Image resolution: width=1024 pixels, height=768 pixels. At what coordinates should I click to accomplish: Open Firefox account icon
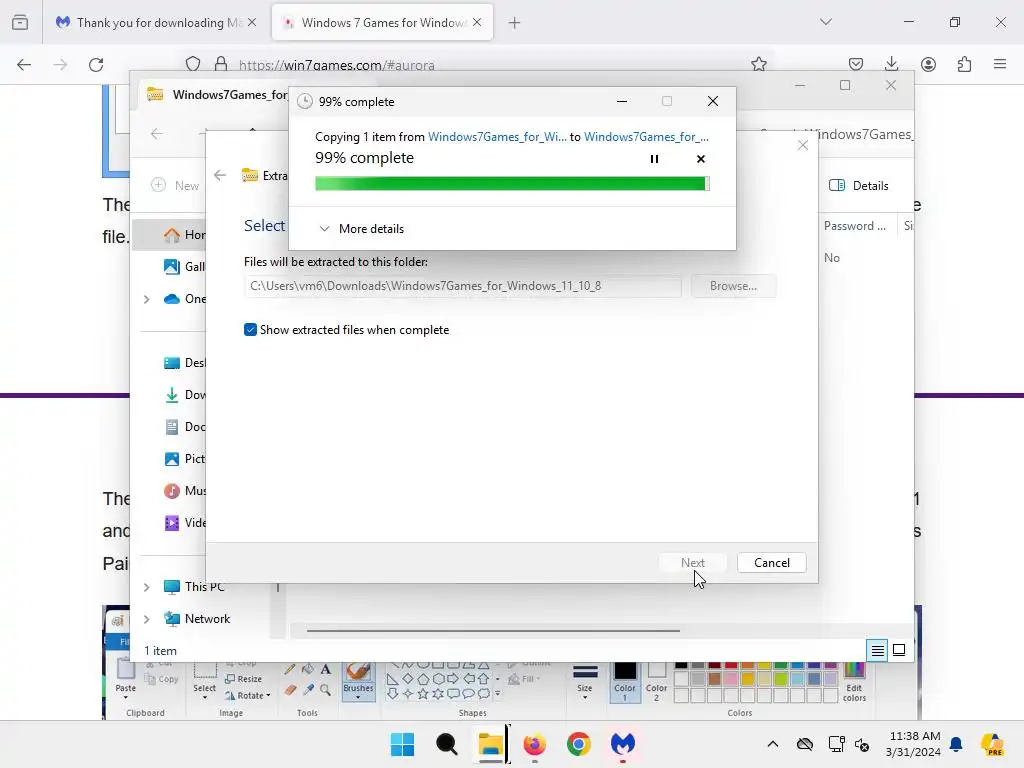point(928,64)
